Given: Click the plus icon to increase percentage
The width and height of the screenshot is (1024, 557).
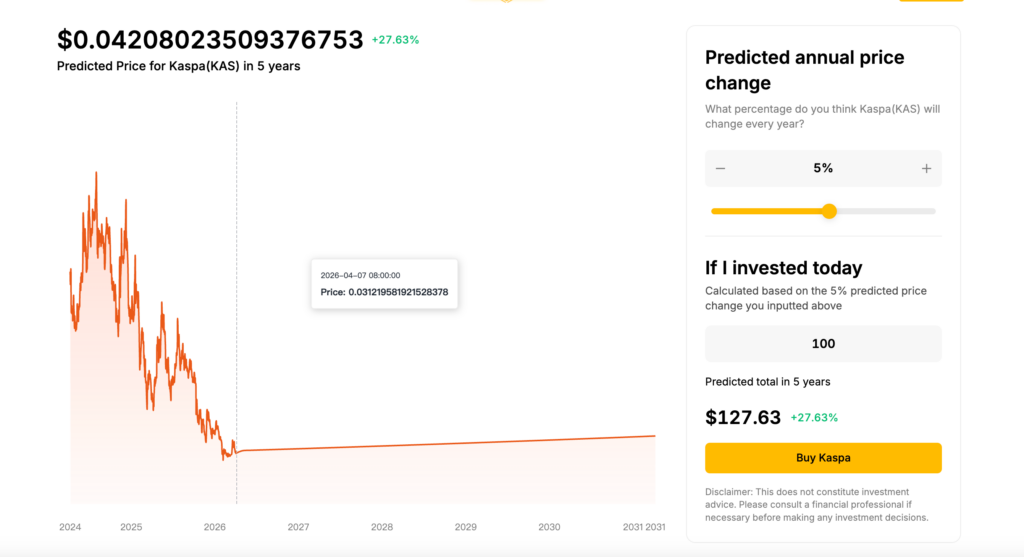Looking at the screenshot, I should pyautogui.click(x=926, y=169).
